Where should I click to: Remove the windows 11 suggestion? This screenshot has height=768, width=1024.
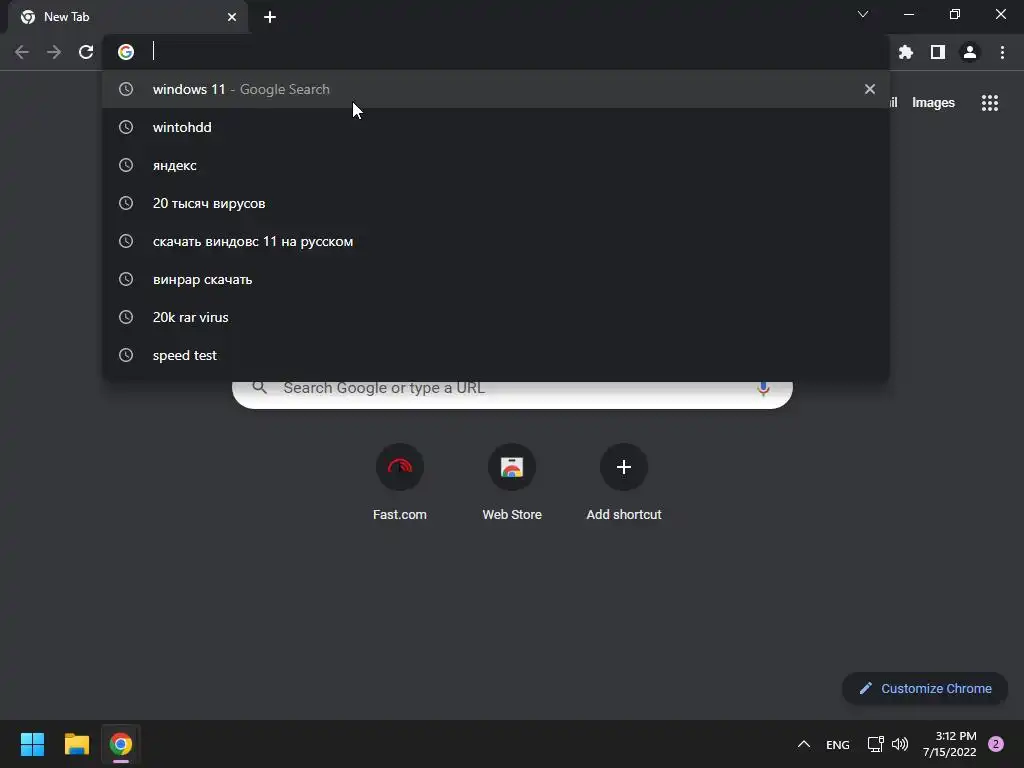[870, 89]
